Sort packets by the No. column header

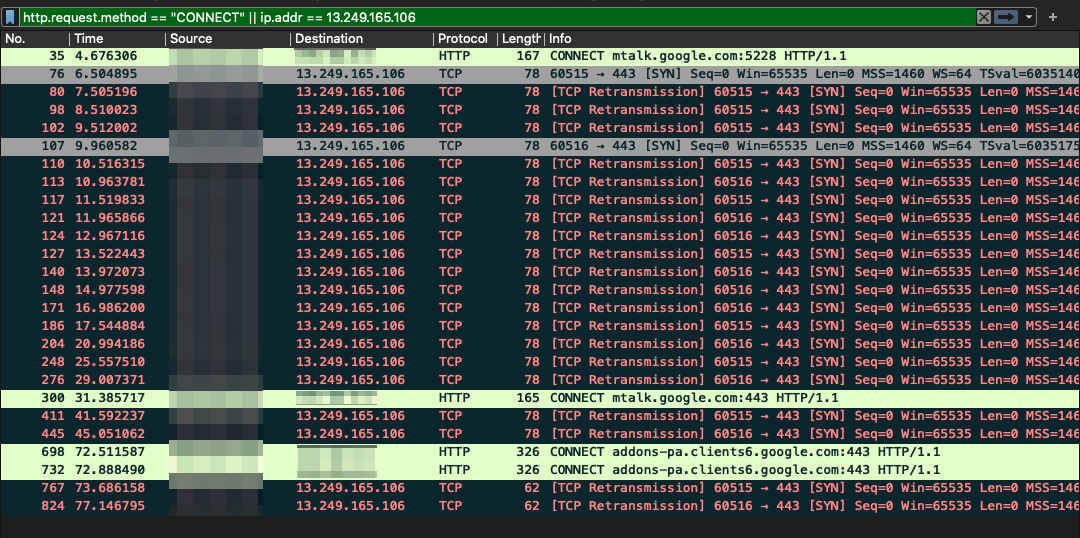(34, 39)
